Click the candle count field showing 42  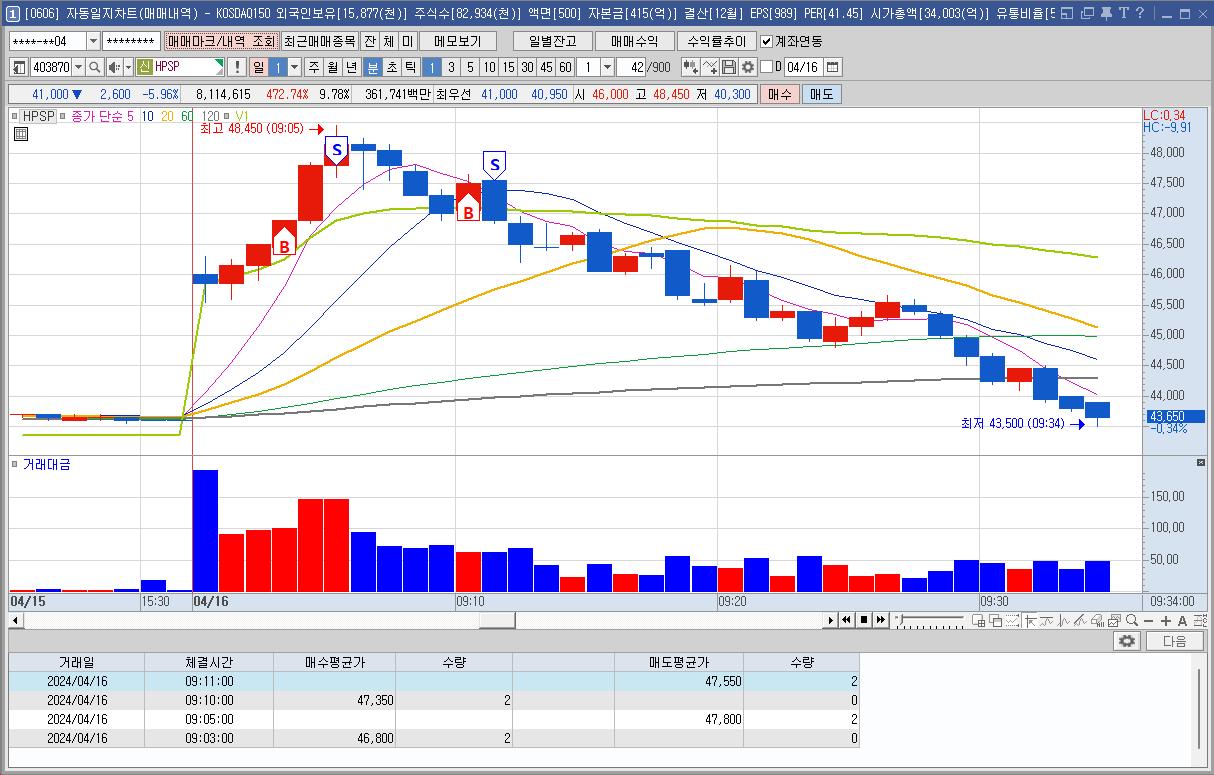point(631,67)
